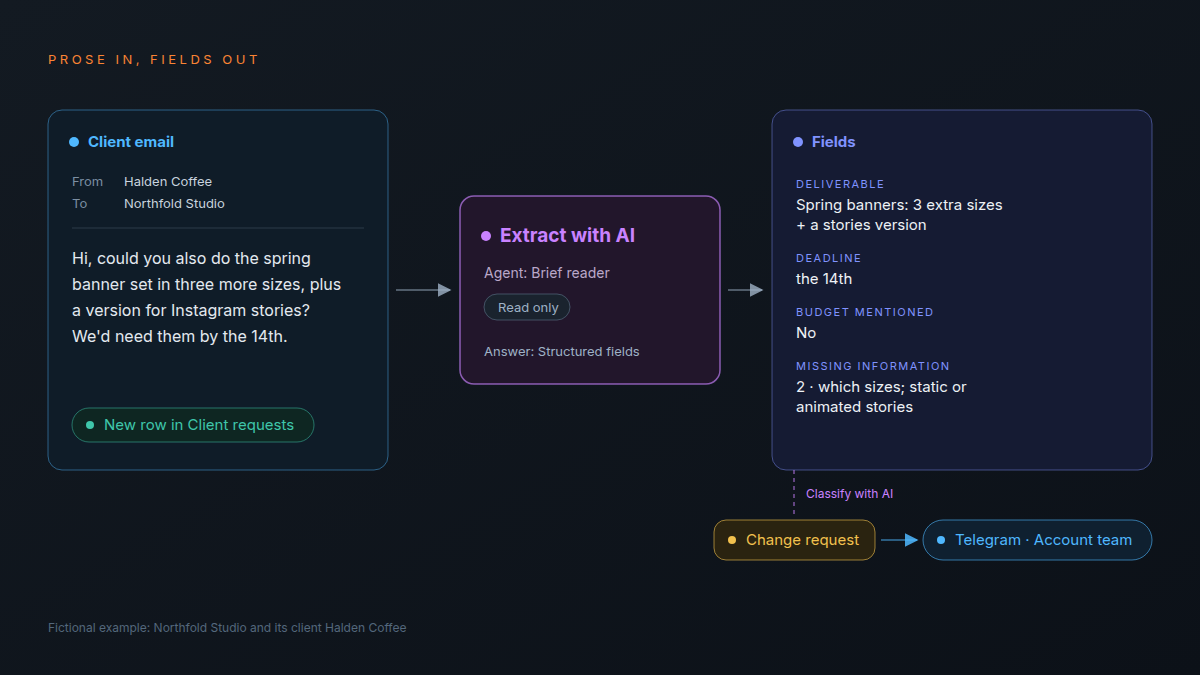The width and height of the screenshot is (1200, 675).
Task: Click 'Answer: Structured fields' text
Action: (x=562, y=352)
